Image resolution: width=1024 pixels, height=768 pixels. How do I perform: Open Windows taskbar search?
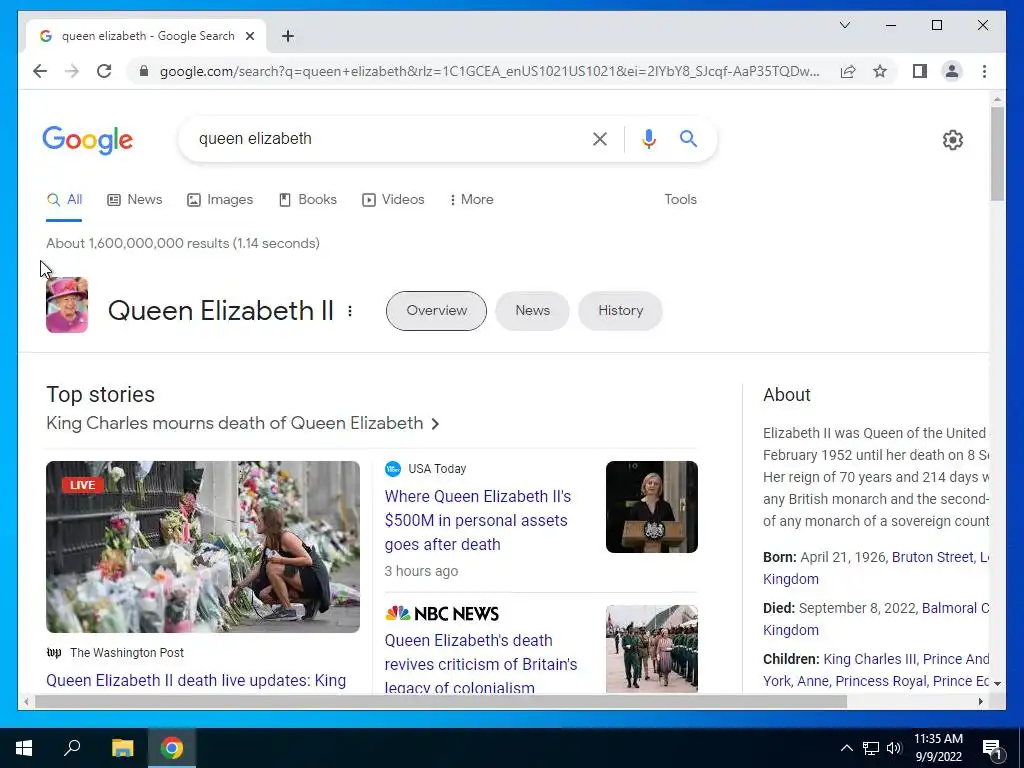point(72,748)
